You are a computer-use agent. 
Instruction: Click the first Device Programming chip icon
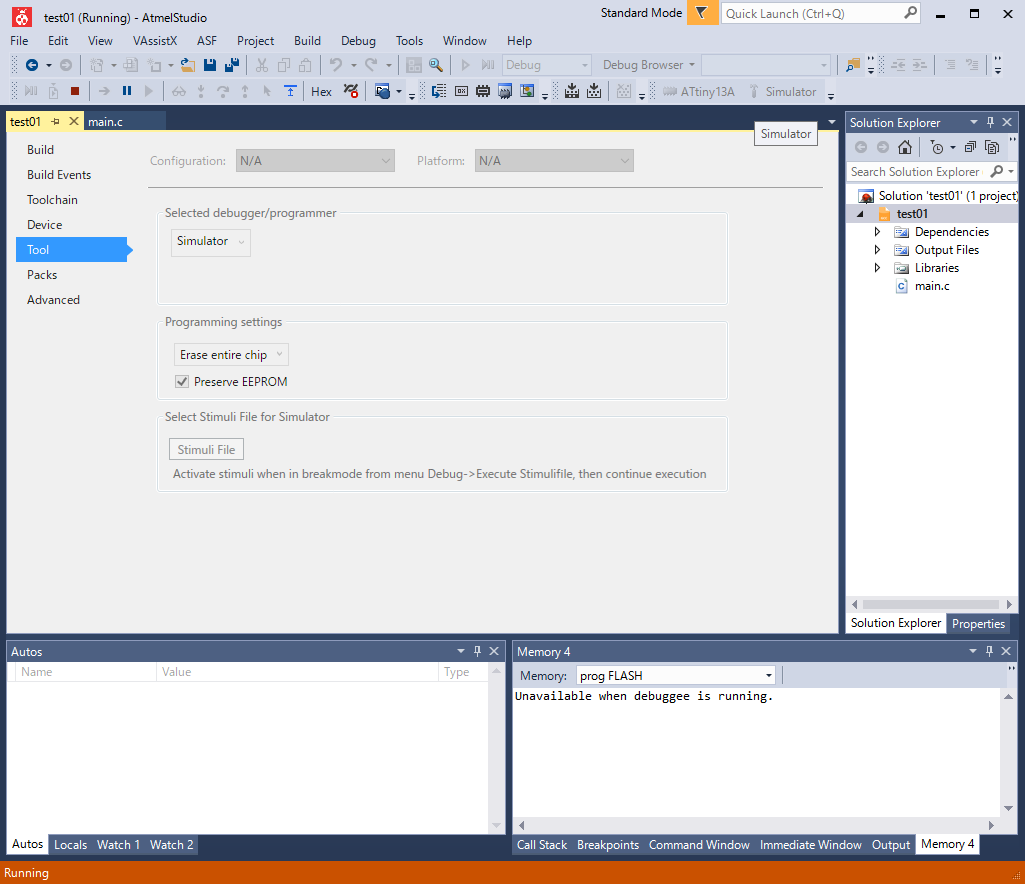(x=572, y=92)
